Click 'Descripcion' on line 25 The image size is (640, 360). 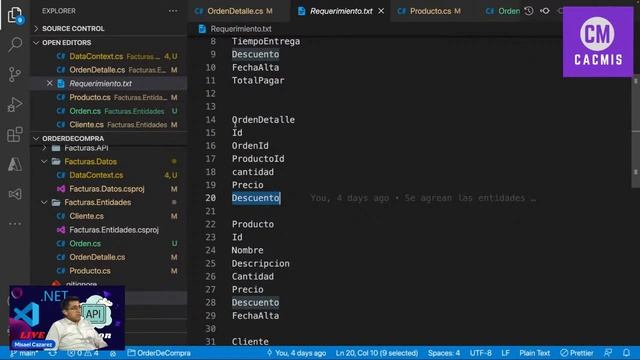point(260,263)
